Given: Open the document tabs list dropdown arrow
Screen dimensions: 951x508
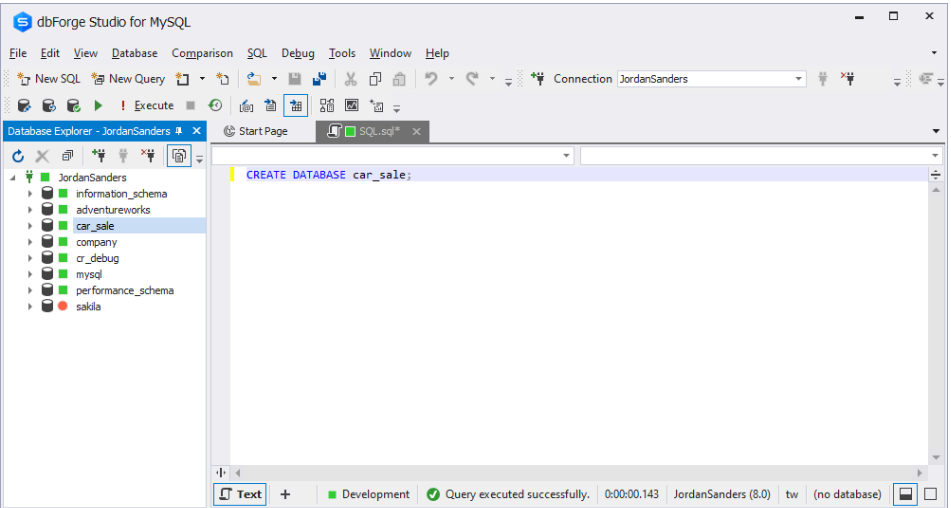Looking at the screenshot, I should click(936, 131).
